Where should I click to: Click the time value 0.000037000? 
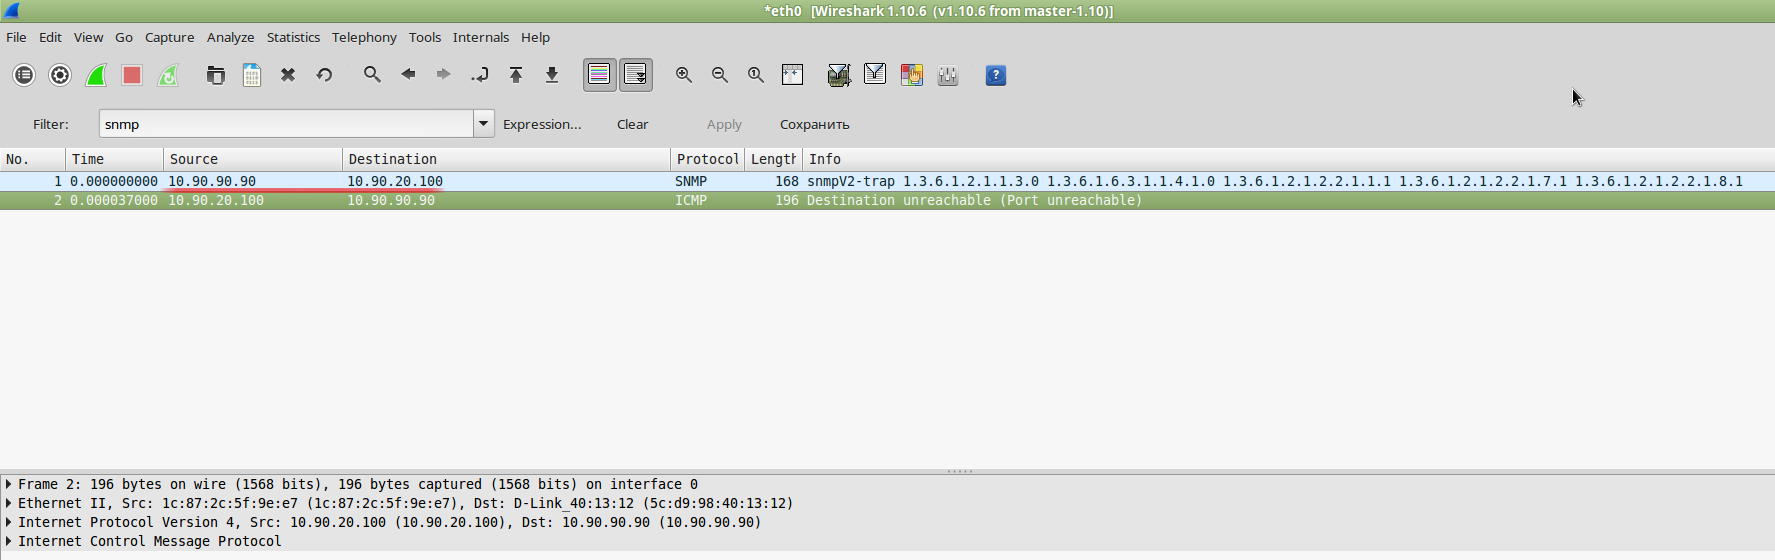pos(114,200)
